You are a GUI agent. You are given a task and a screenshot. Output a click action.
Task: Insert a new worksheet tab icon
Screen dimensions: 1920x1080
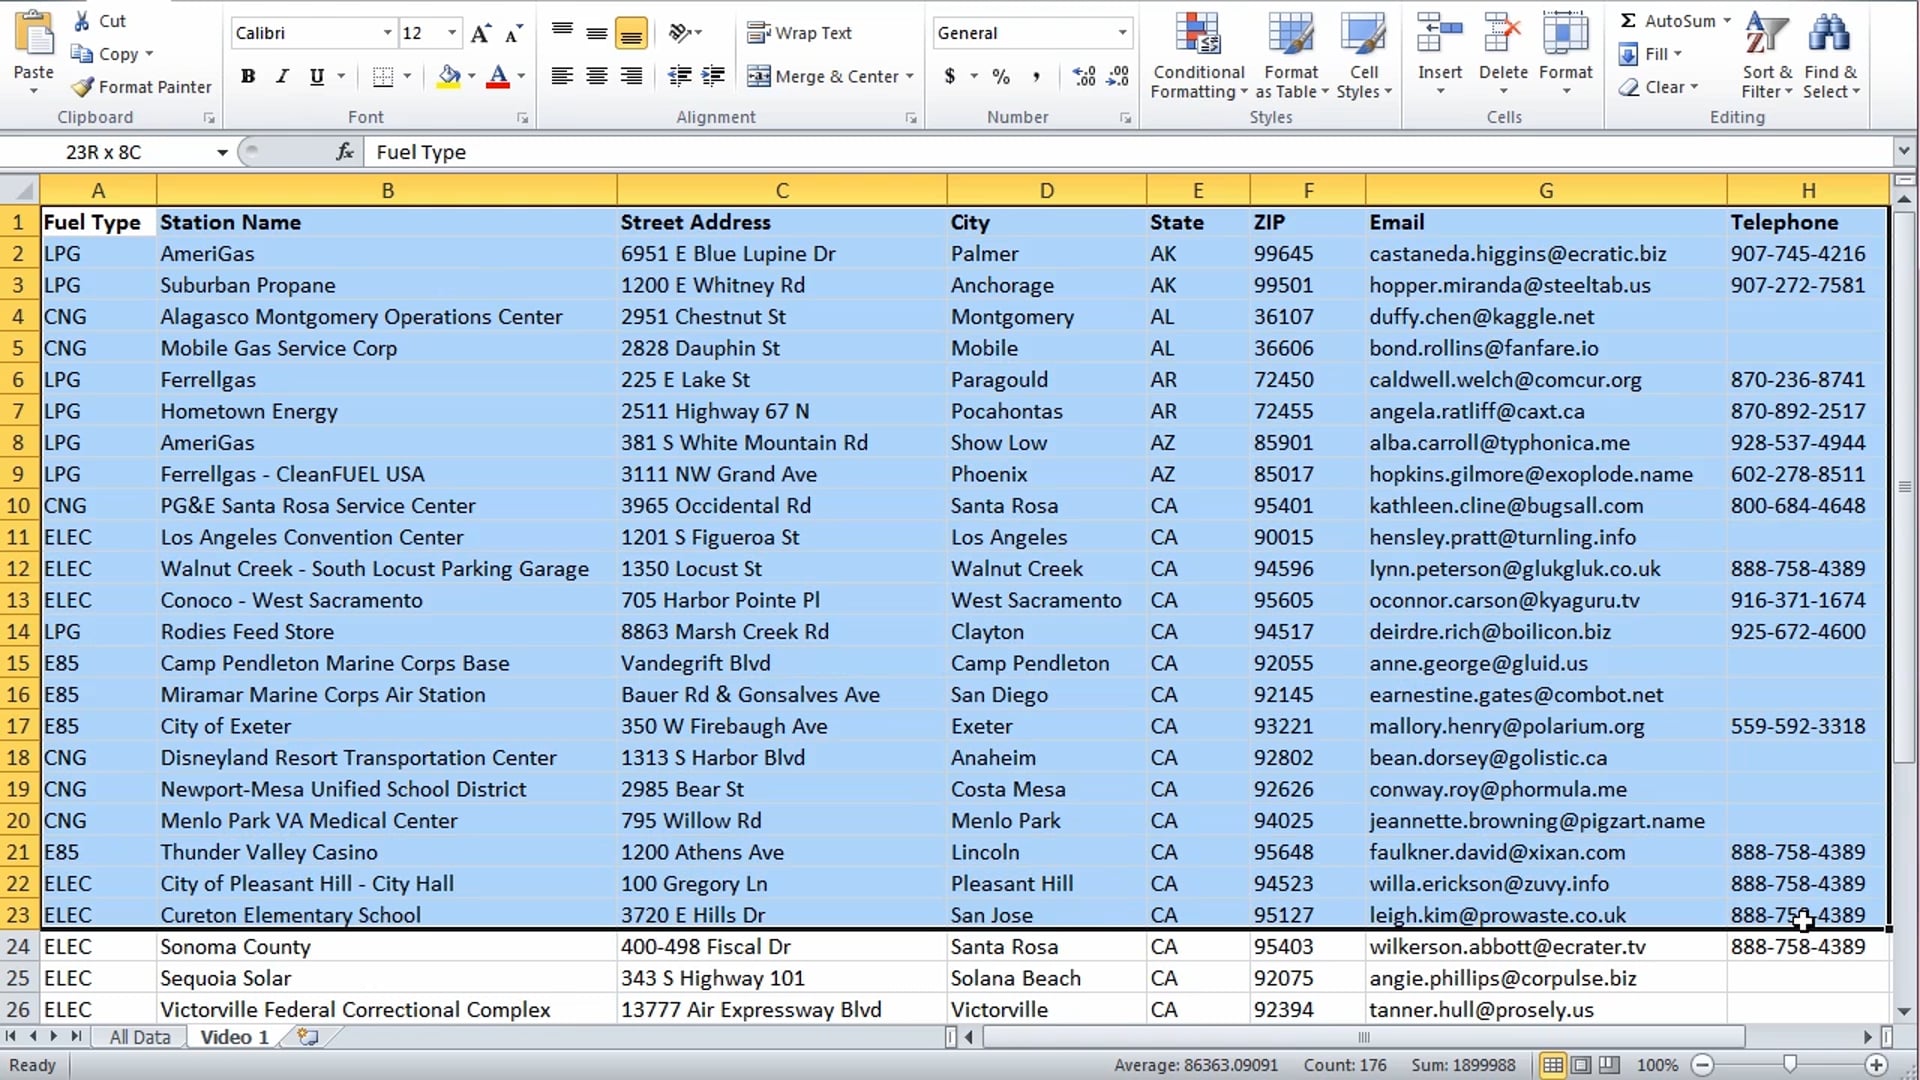(308, 1037)
